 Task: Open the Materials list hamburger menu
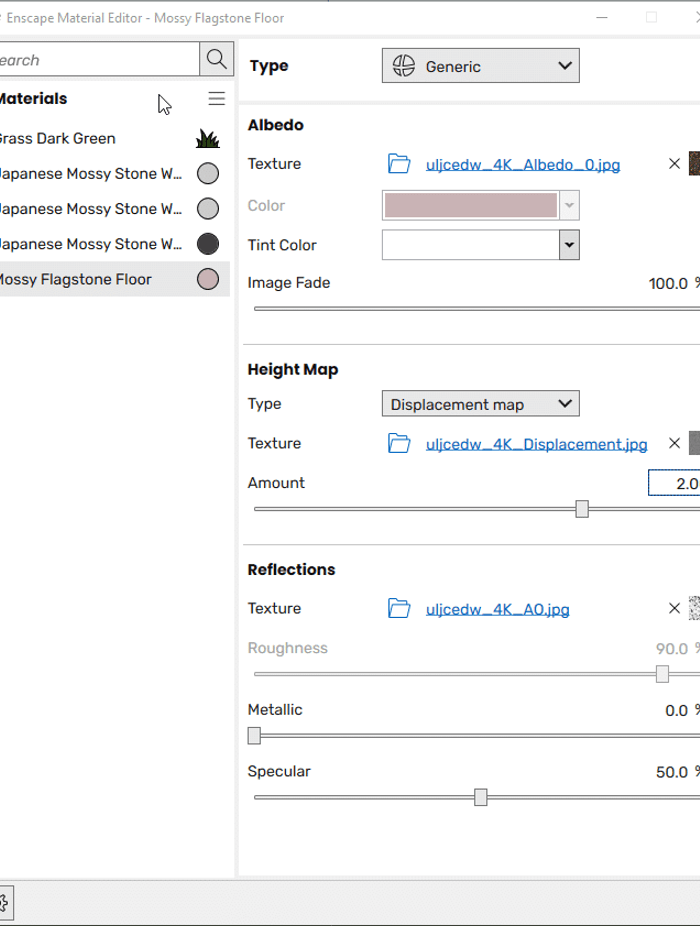click(216, 99)
